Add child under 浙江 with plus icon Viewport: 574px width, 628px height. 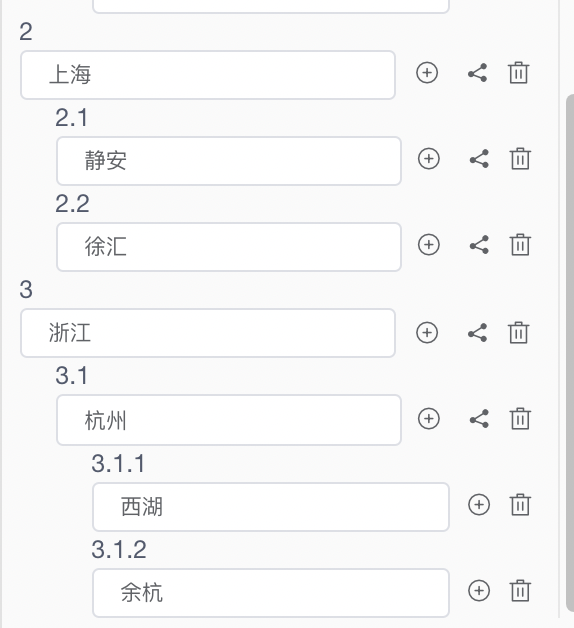click(x=427, y=332)
